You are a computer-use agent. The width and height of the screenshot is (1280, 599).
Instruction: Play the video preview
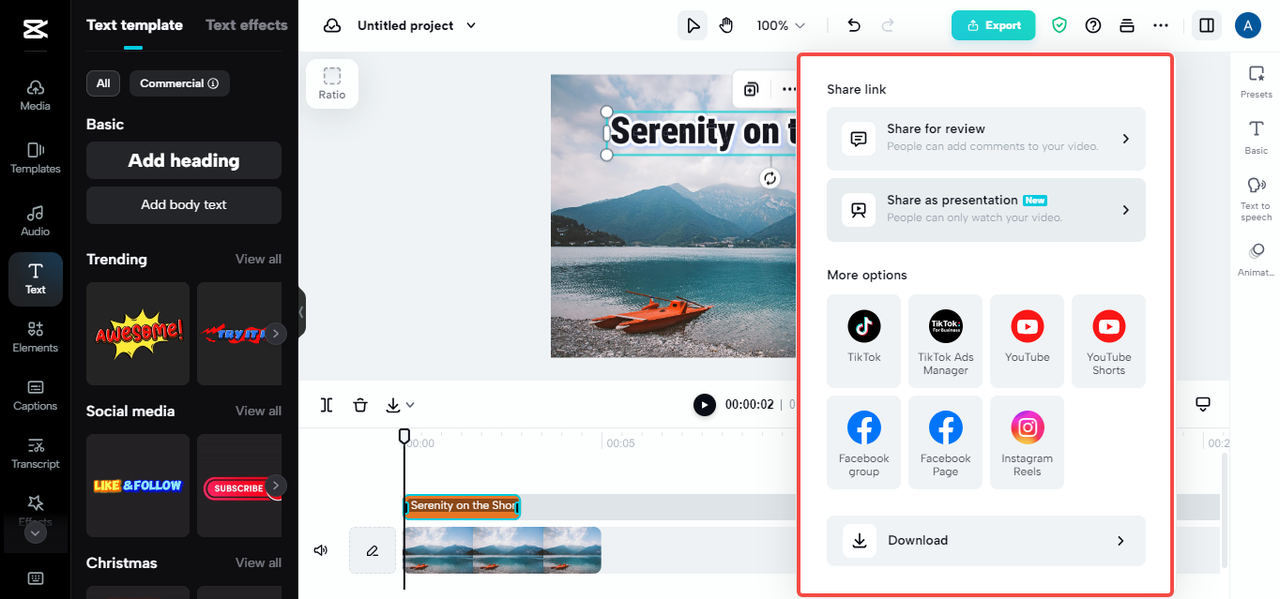705,405
